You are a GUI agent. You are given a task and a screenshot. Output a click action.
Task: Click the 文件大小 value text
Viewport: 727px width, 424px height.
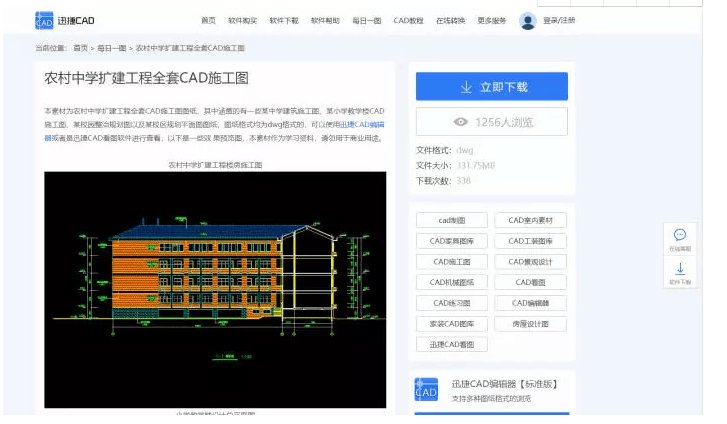[476, 165]
